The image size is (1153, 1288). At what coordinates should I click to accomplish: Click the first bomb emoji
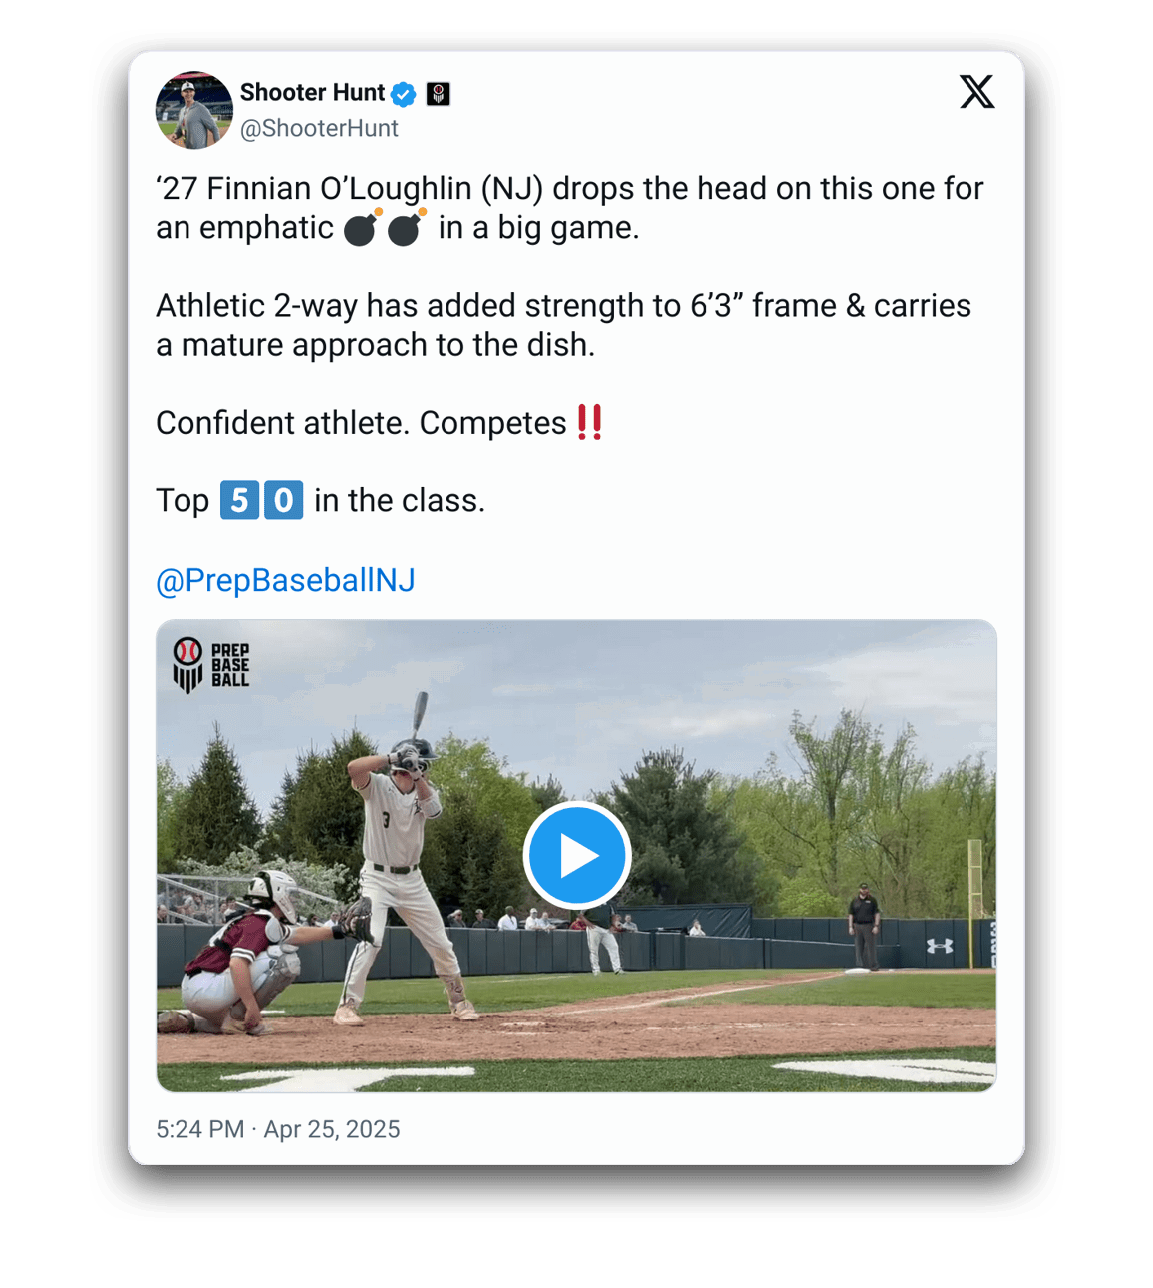(362, 228)
